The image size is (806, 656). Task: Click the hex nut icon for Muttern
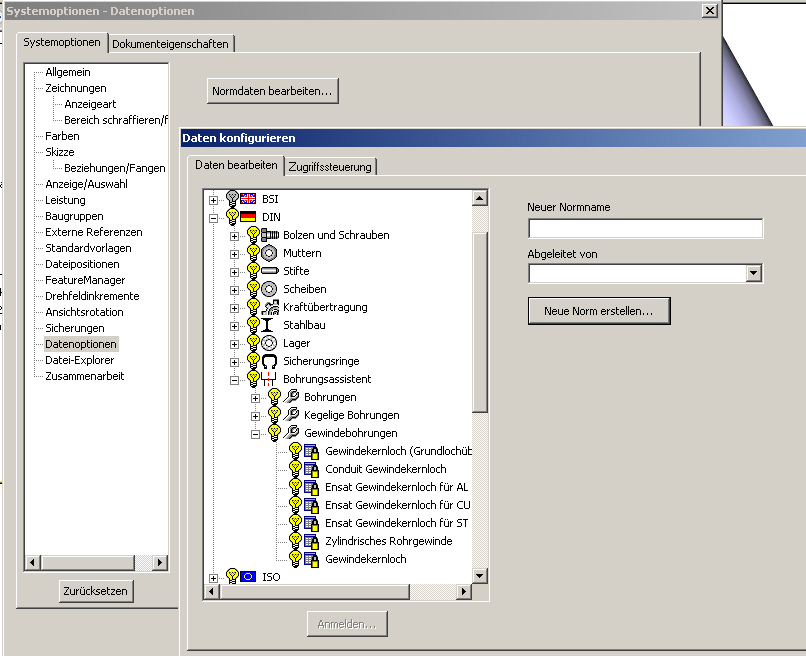[x=269, y=253]
